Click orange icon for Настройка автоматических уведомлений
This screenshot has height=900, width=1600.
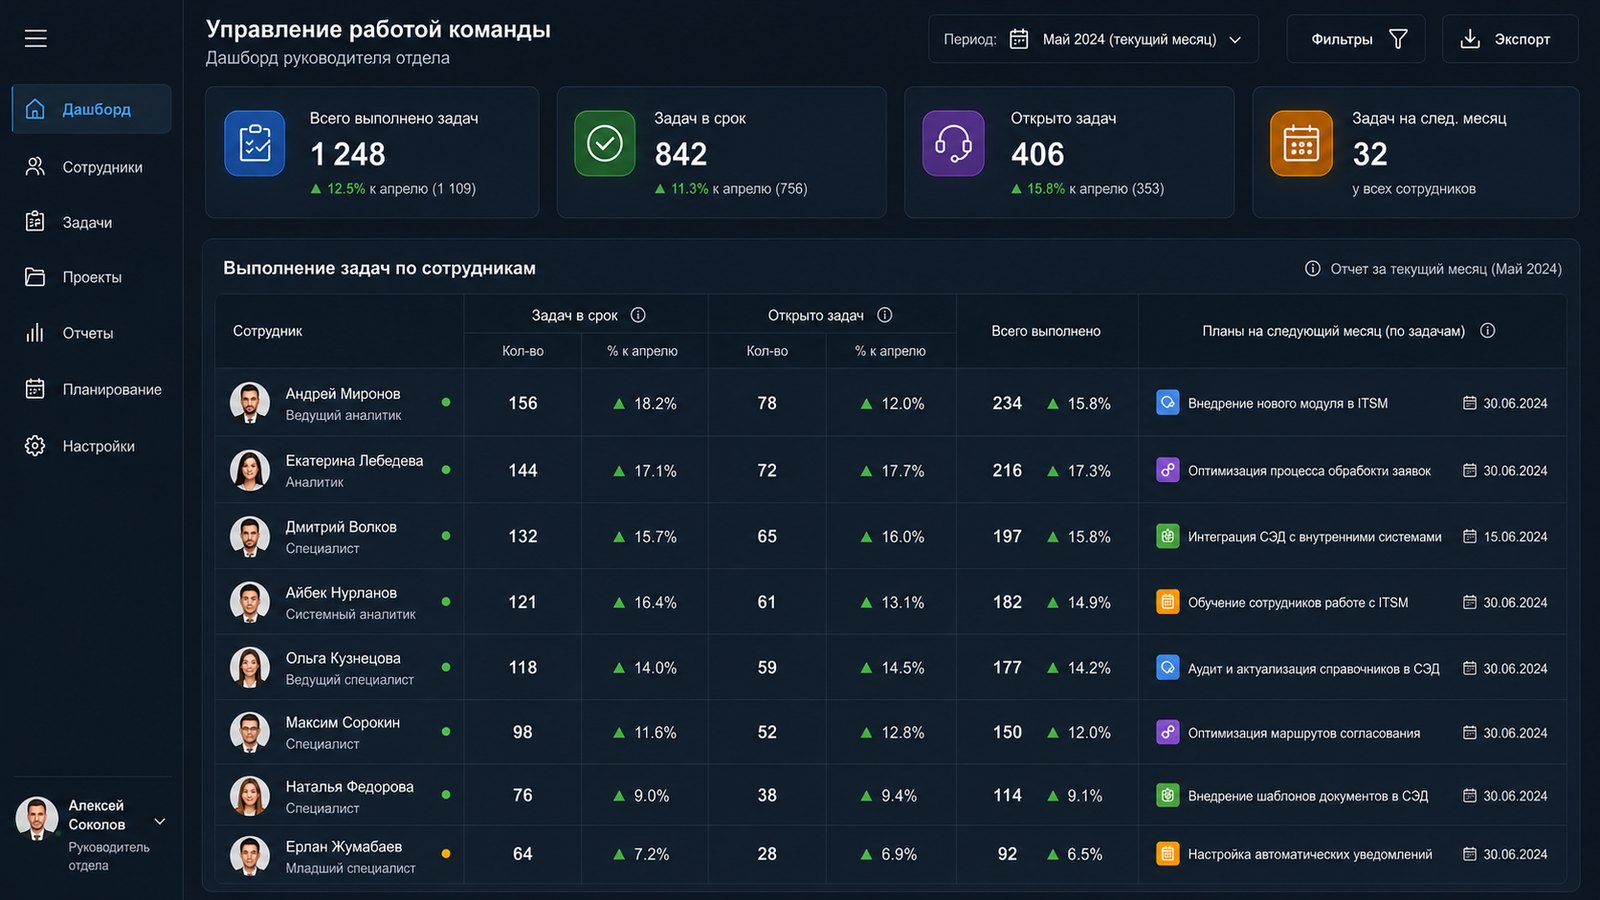coord(1168,854)
